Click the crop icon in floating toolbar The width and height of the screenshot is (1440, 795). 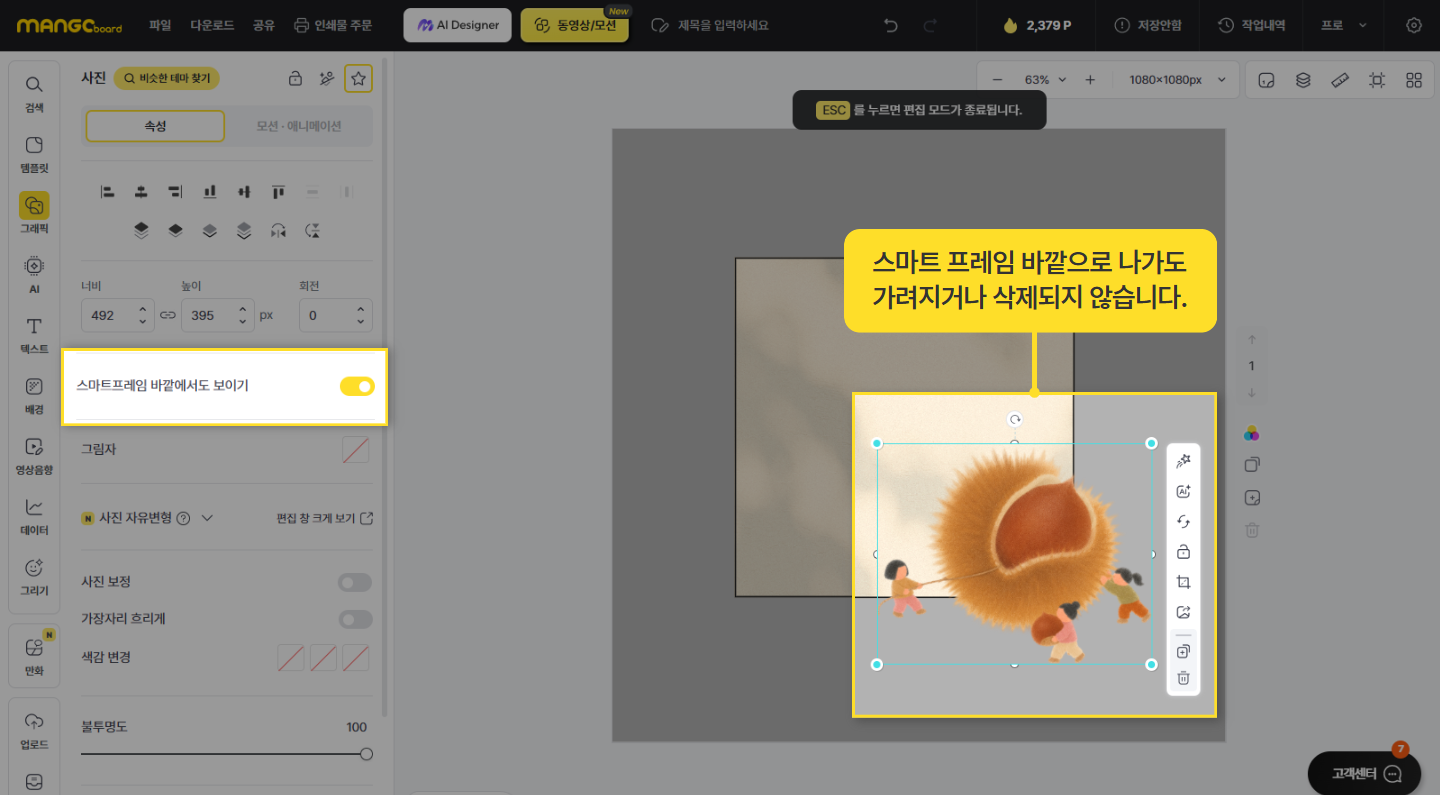1183,582
